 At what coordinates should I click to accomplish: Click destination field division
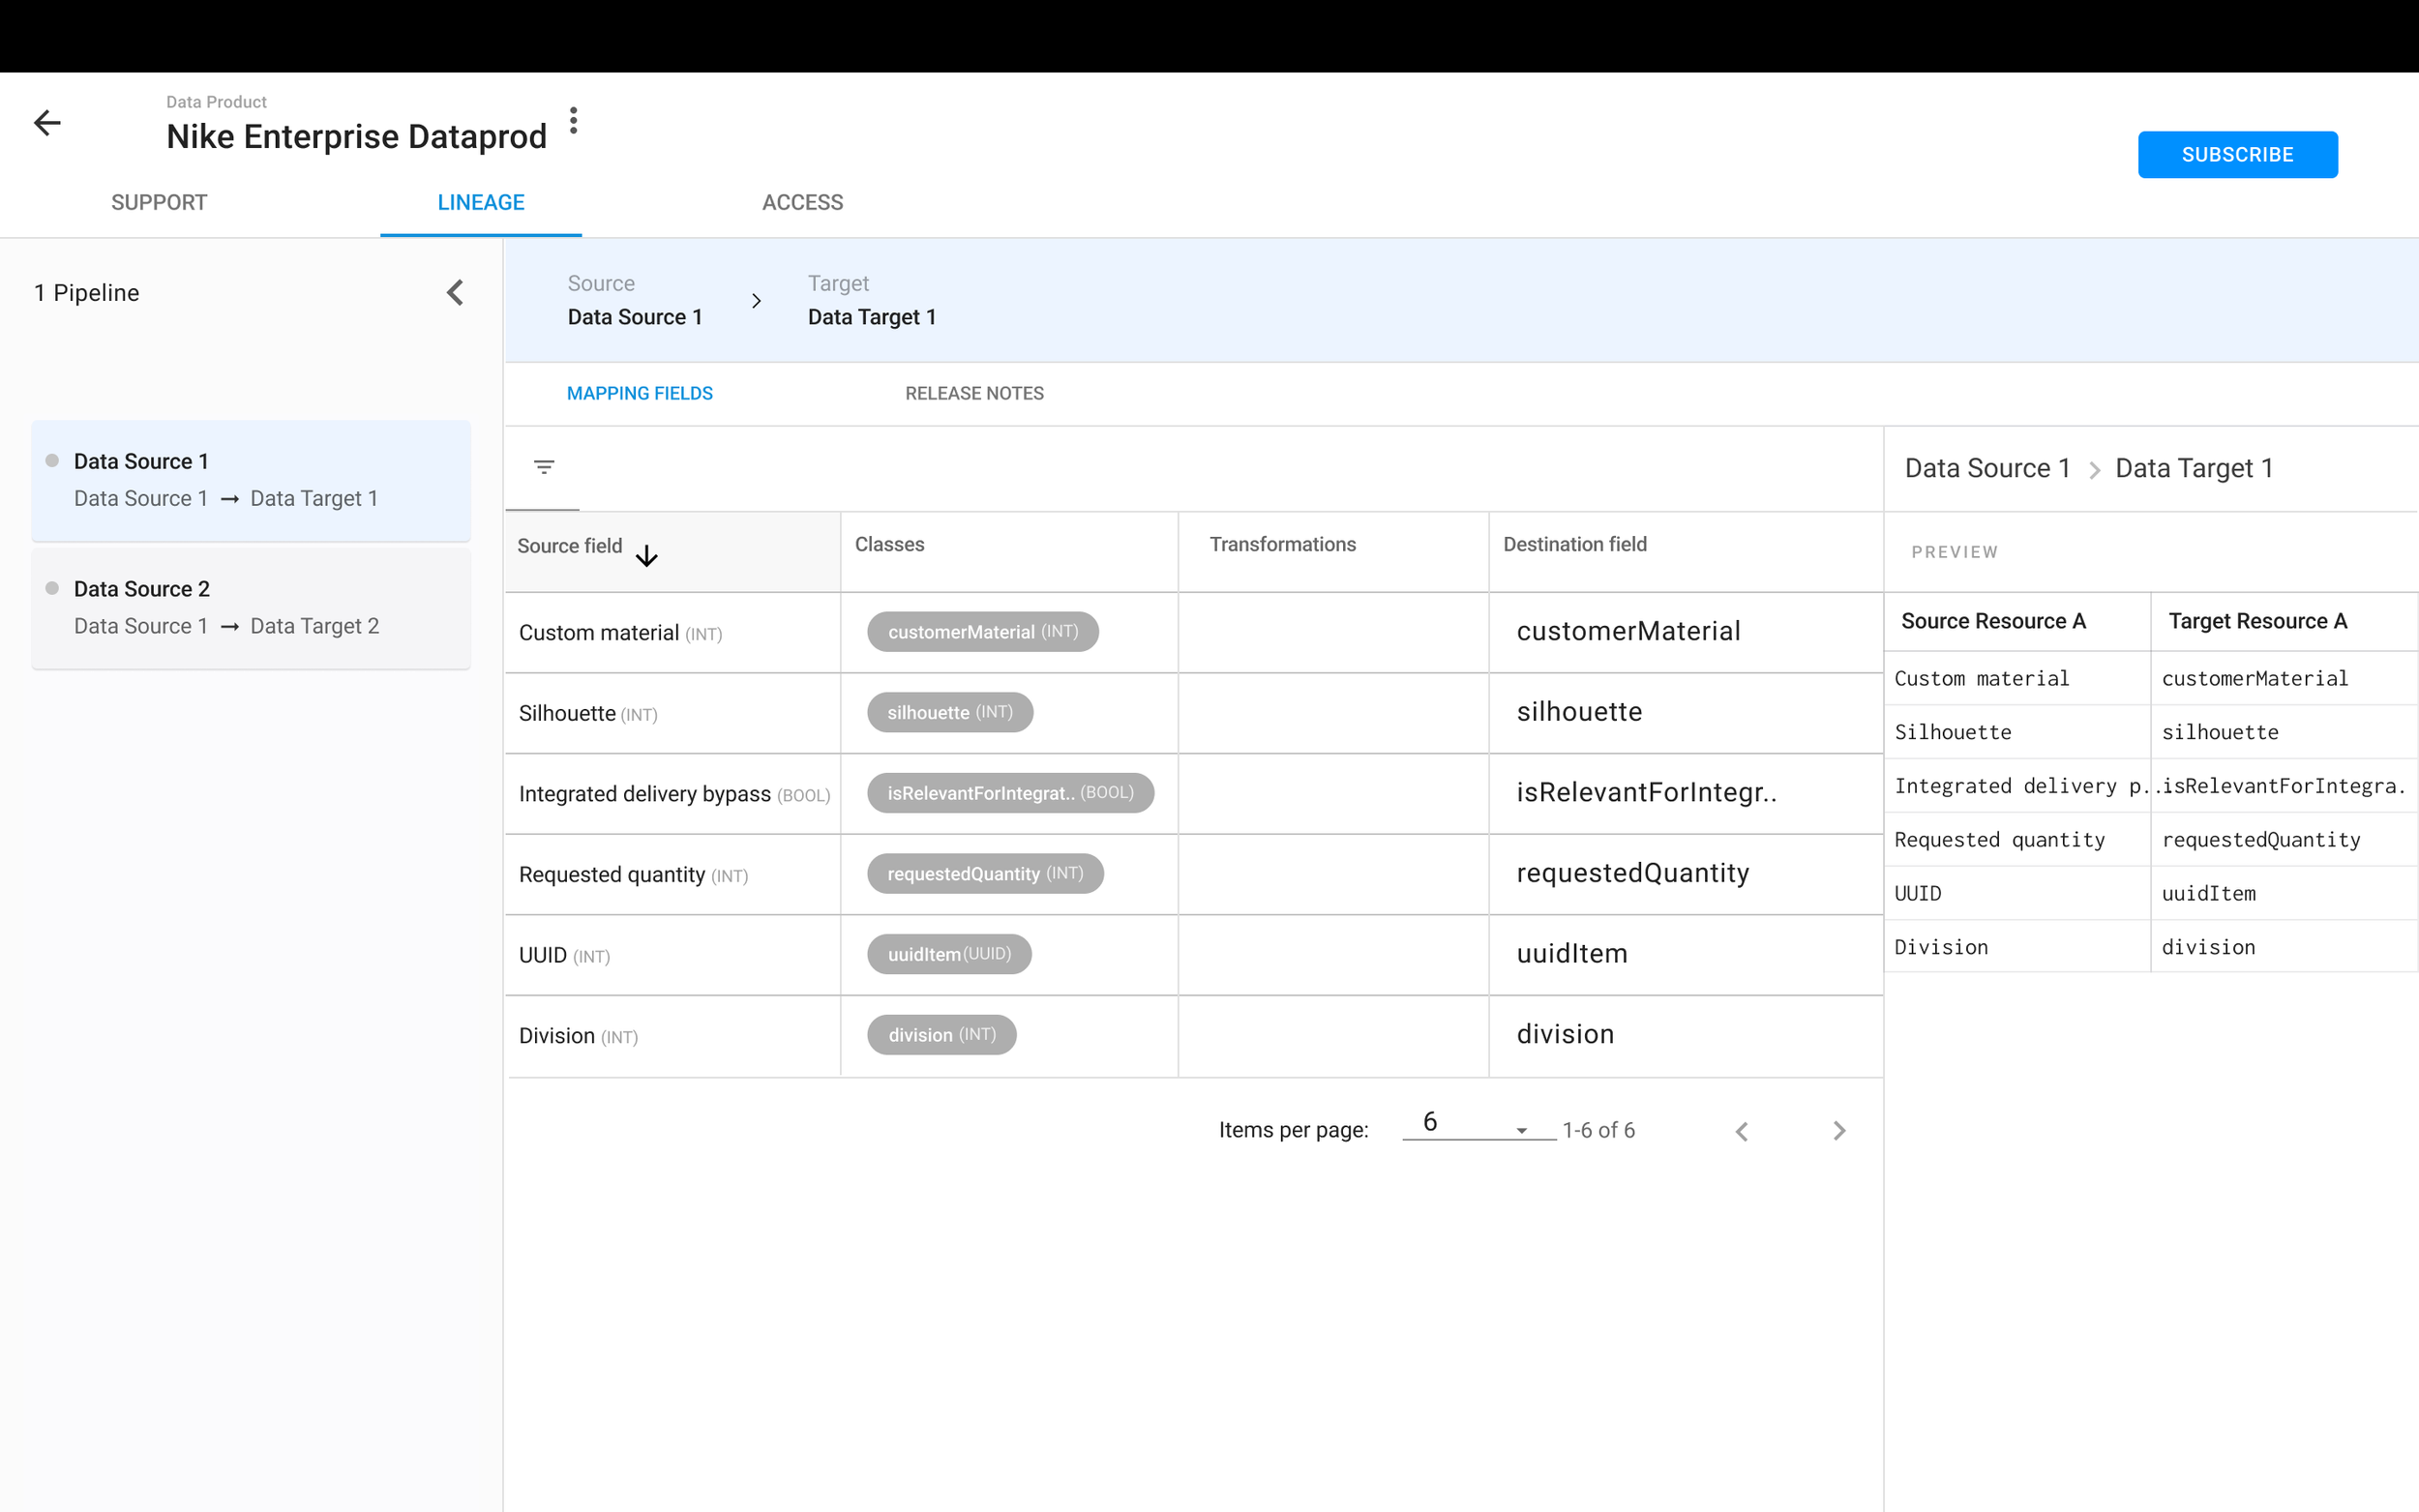coord(1565,1034)
